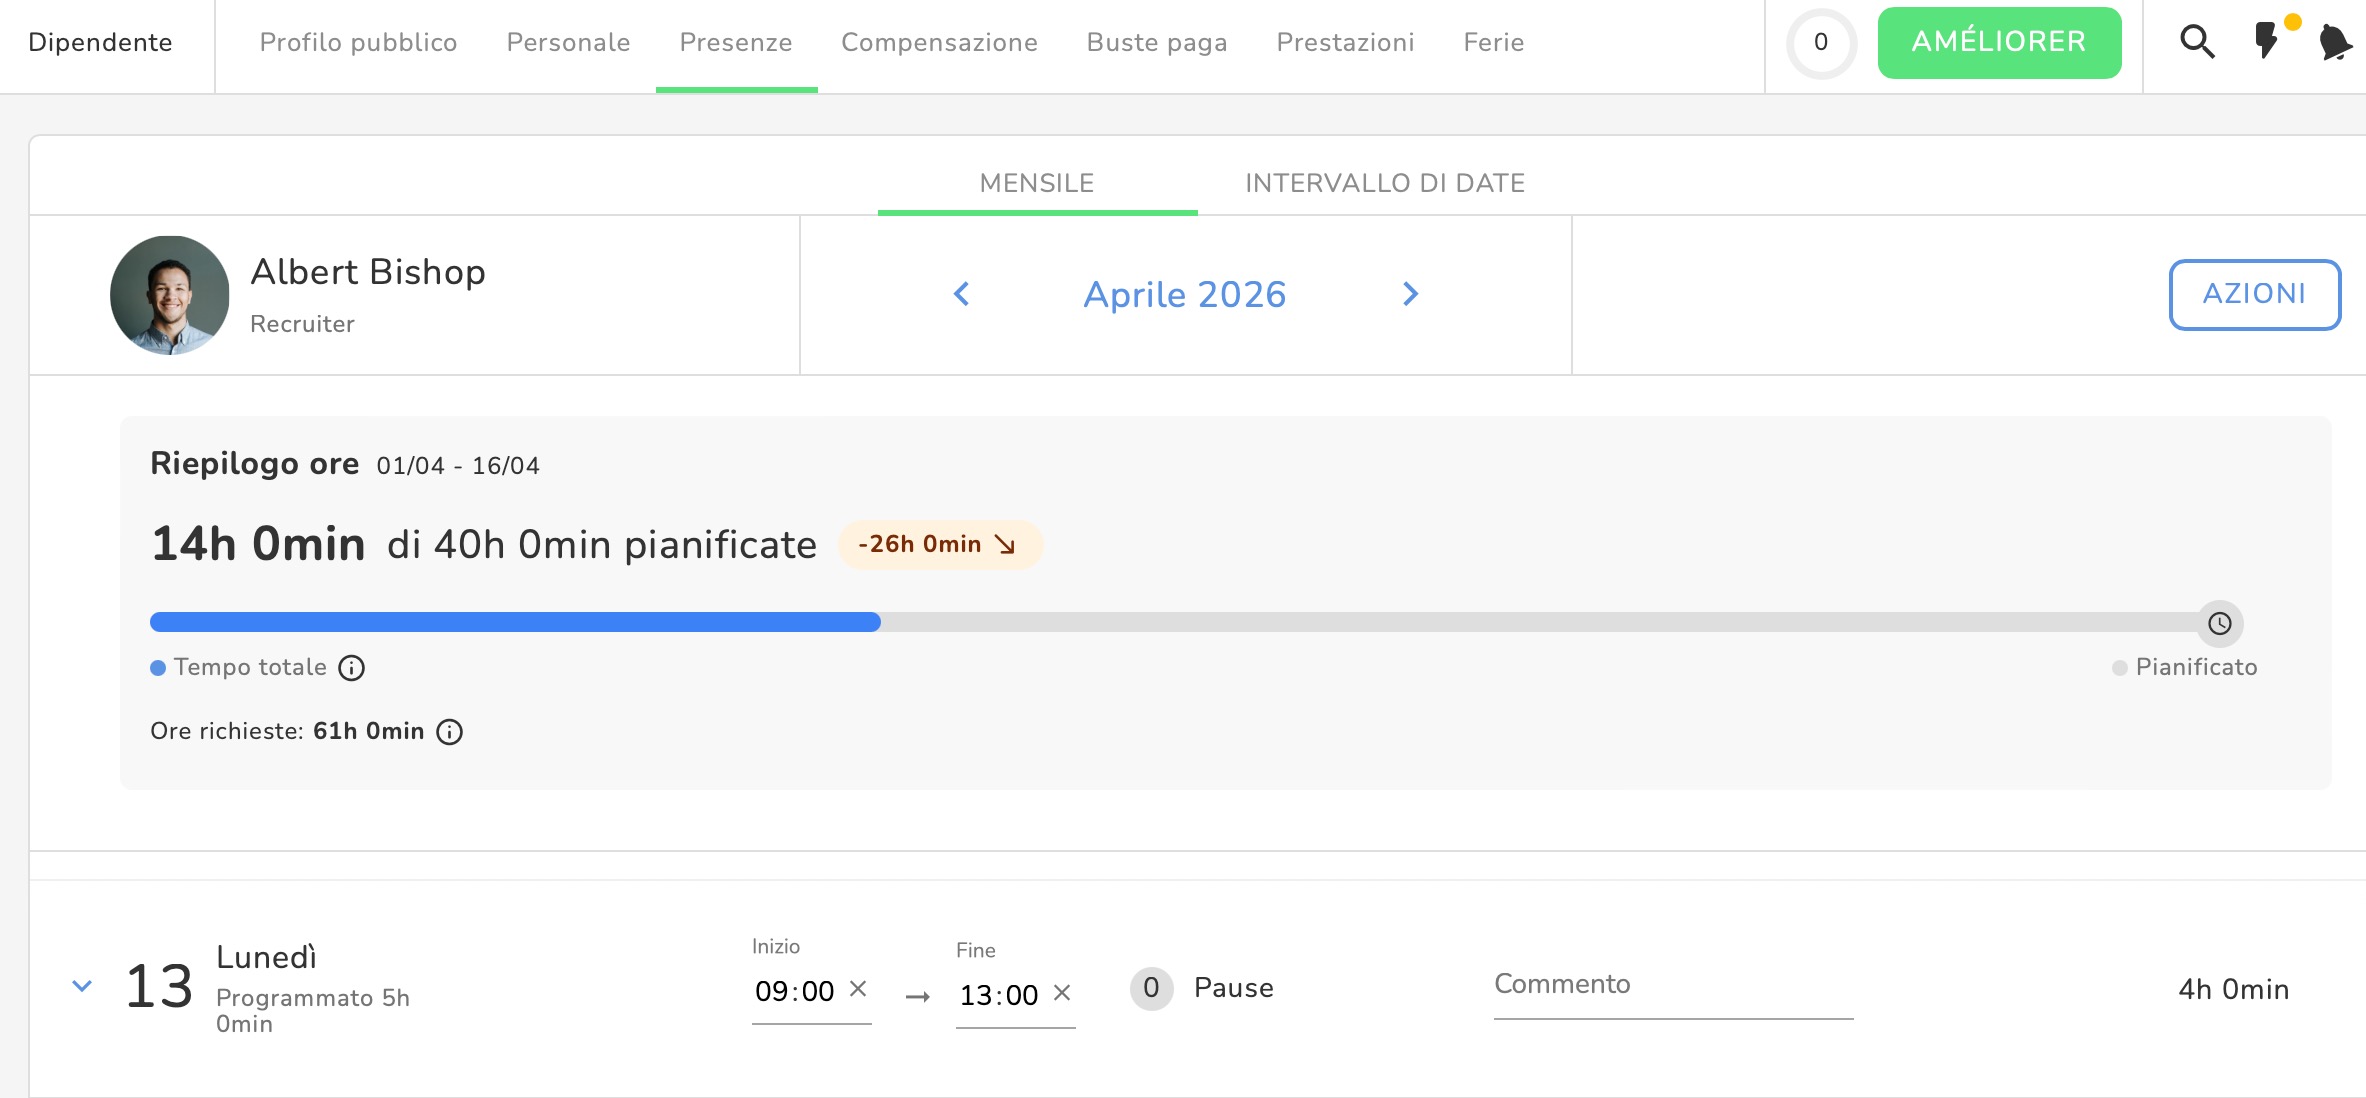Expand Monday 13 day row chevron
The width and height of the screenshot is (2366, 1098).
tap(83, 986)
